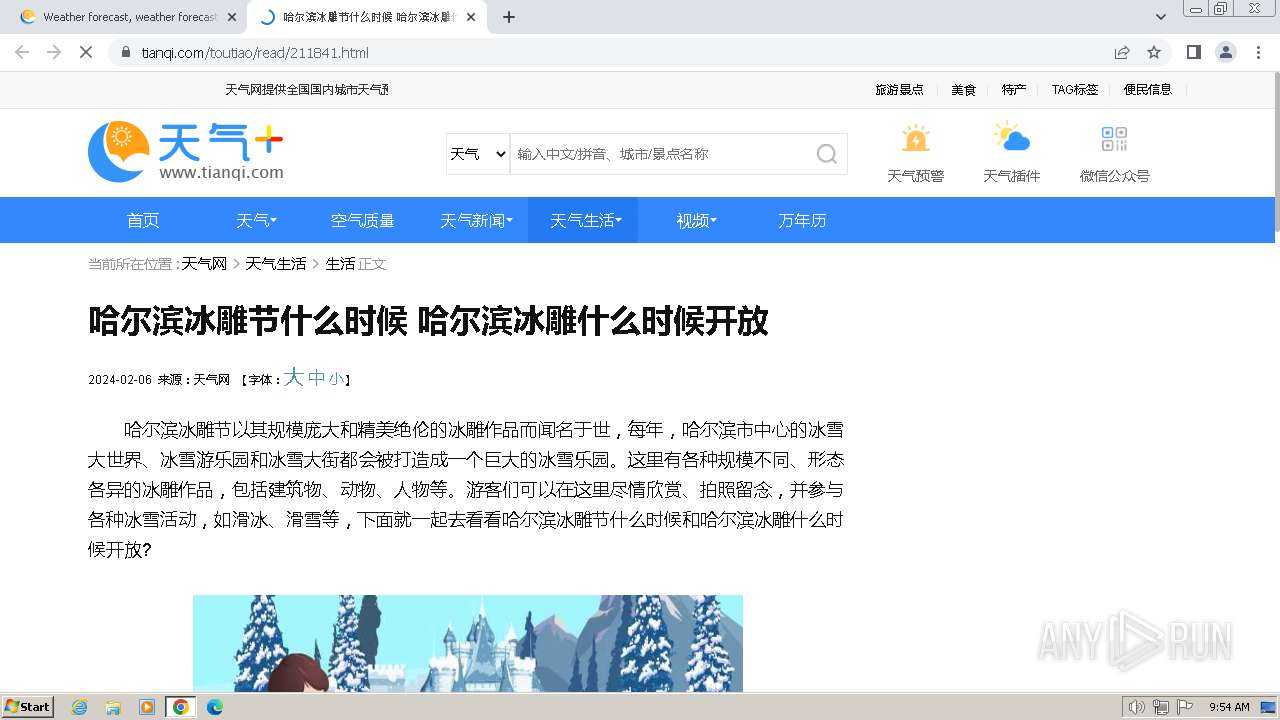Open the 天气 search type dropdown

pyautogui.click(x=478, y=154)
